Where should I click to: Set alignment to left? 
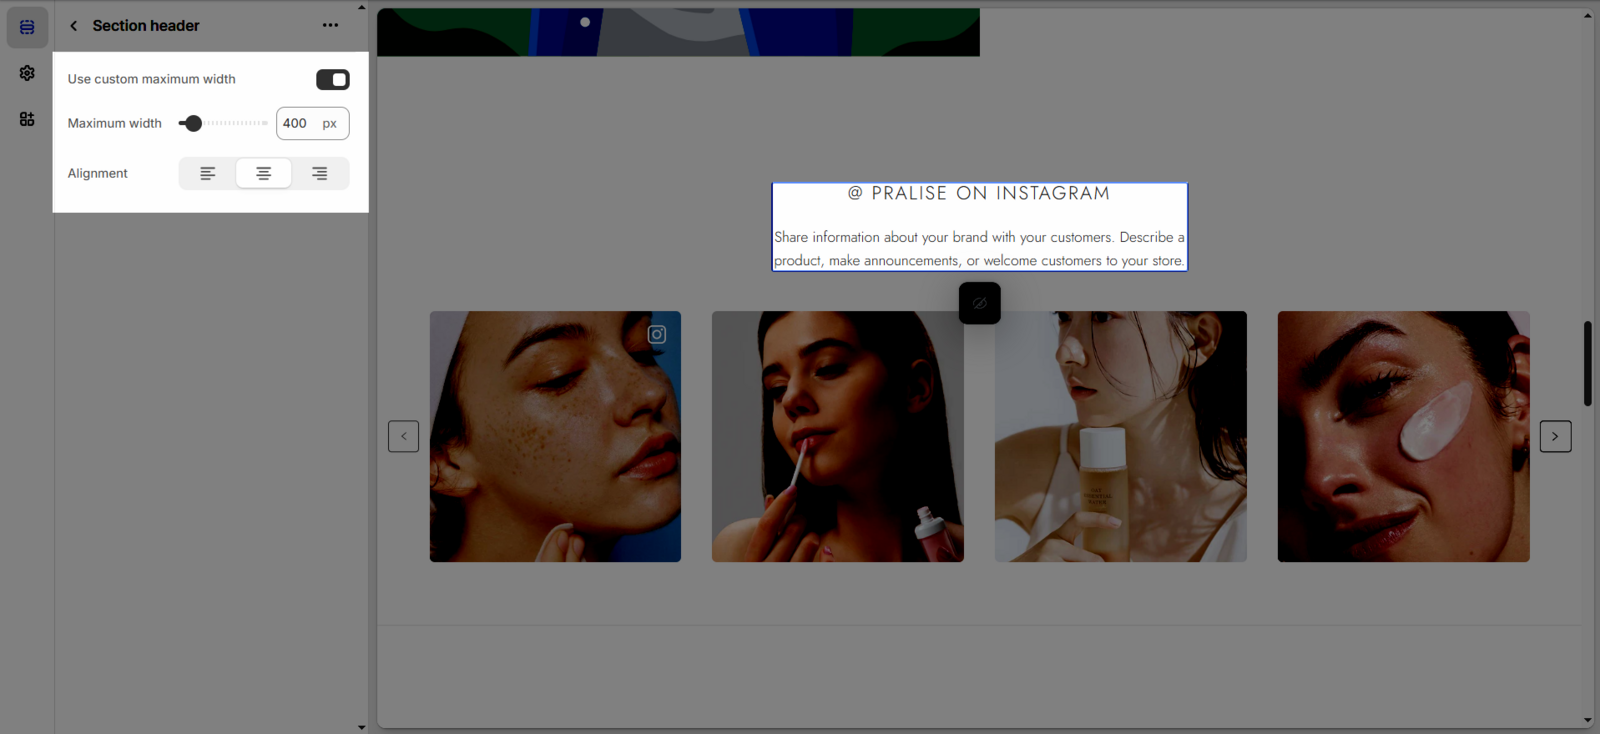(208, 174)
